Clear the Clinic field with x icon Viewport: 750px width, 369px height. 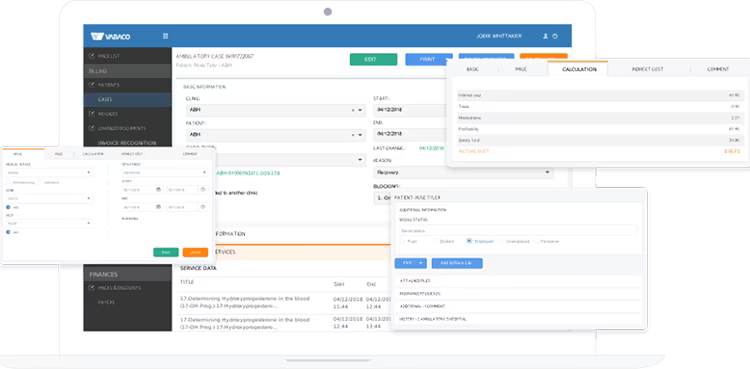[353, 110]
